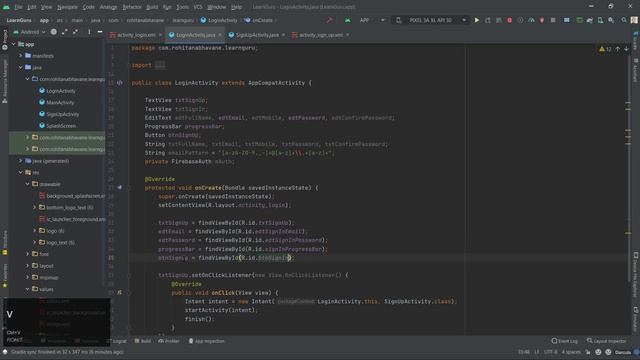Jump to previous highlighted error arrow
640x360 pixels.
click(618, 49)
